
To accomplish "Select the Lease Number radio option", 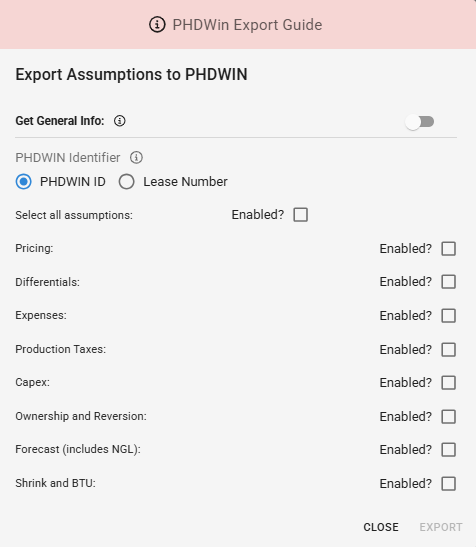I will click(126, 181).
